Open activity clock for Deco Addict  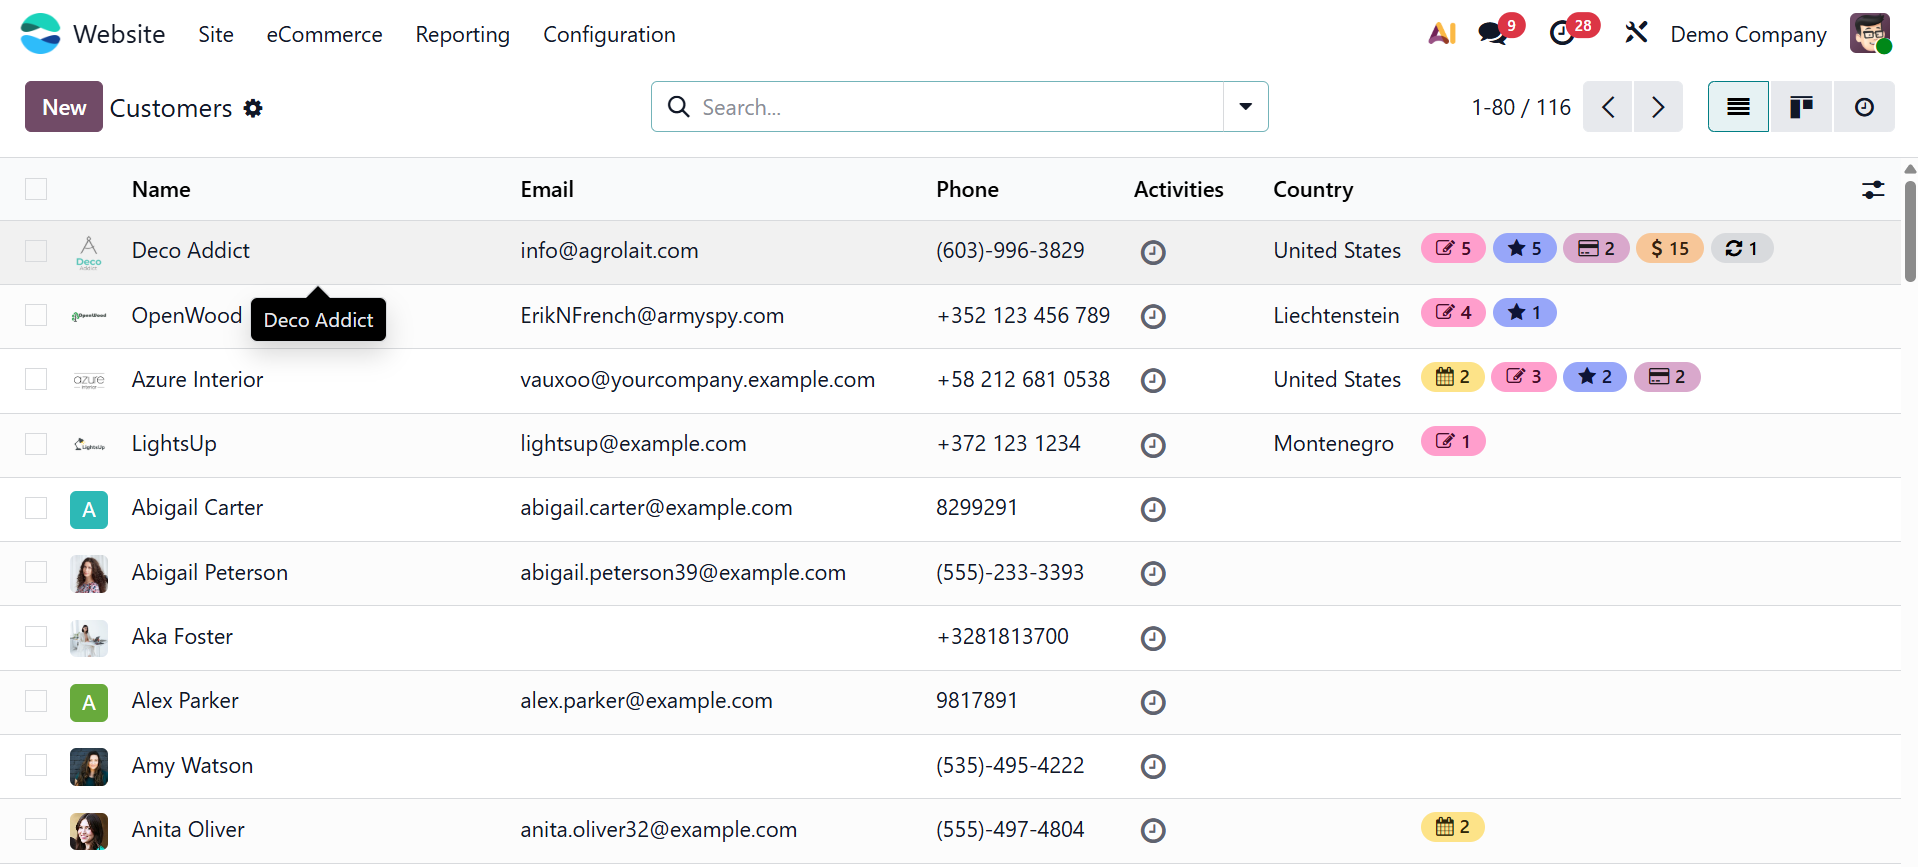[1153, 252]
